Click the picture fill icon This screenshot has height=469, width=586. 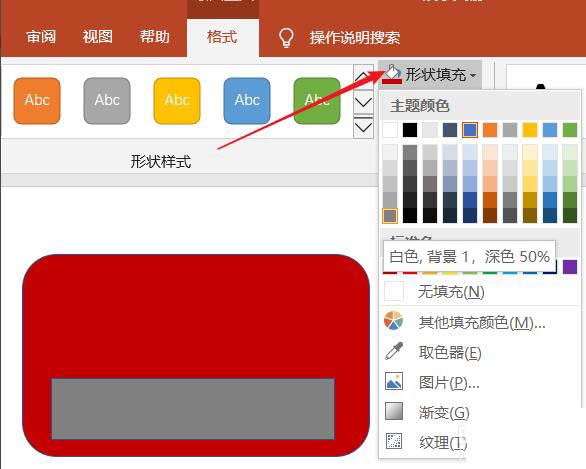394,382
